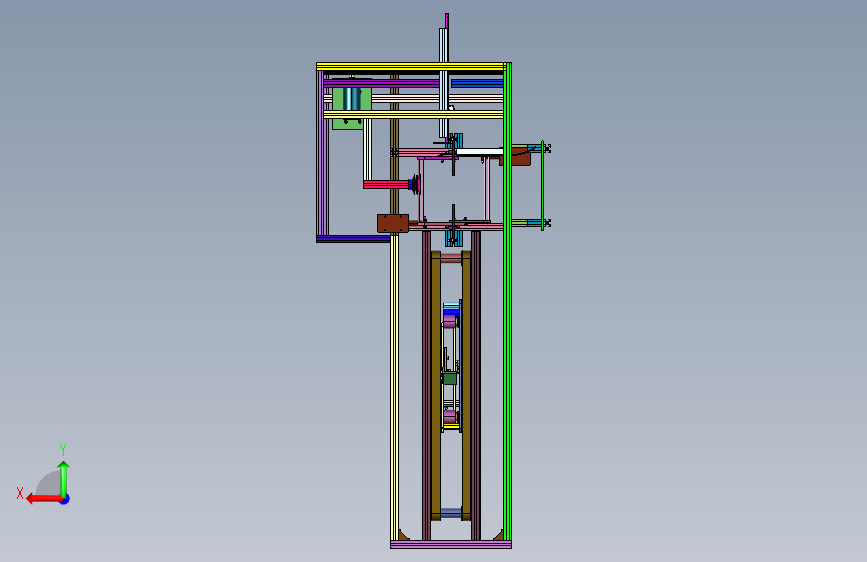The width and height of the screenshot is (867, 562).
Task: Select the dark green small block in lower assembly
Action: coord(450,378)
